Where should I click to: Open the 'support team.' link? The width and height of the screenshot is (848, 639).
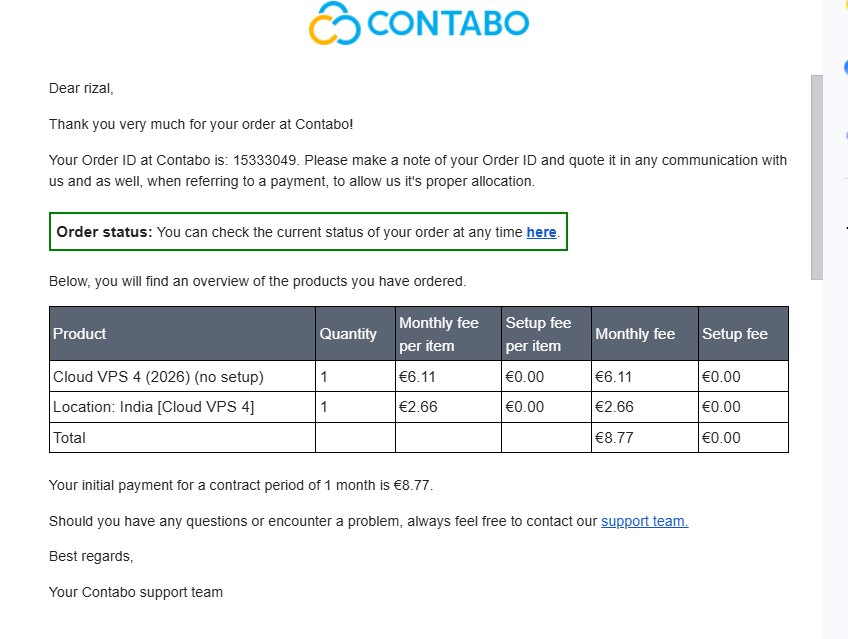tap(645, 521)
